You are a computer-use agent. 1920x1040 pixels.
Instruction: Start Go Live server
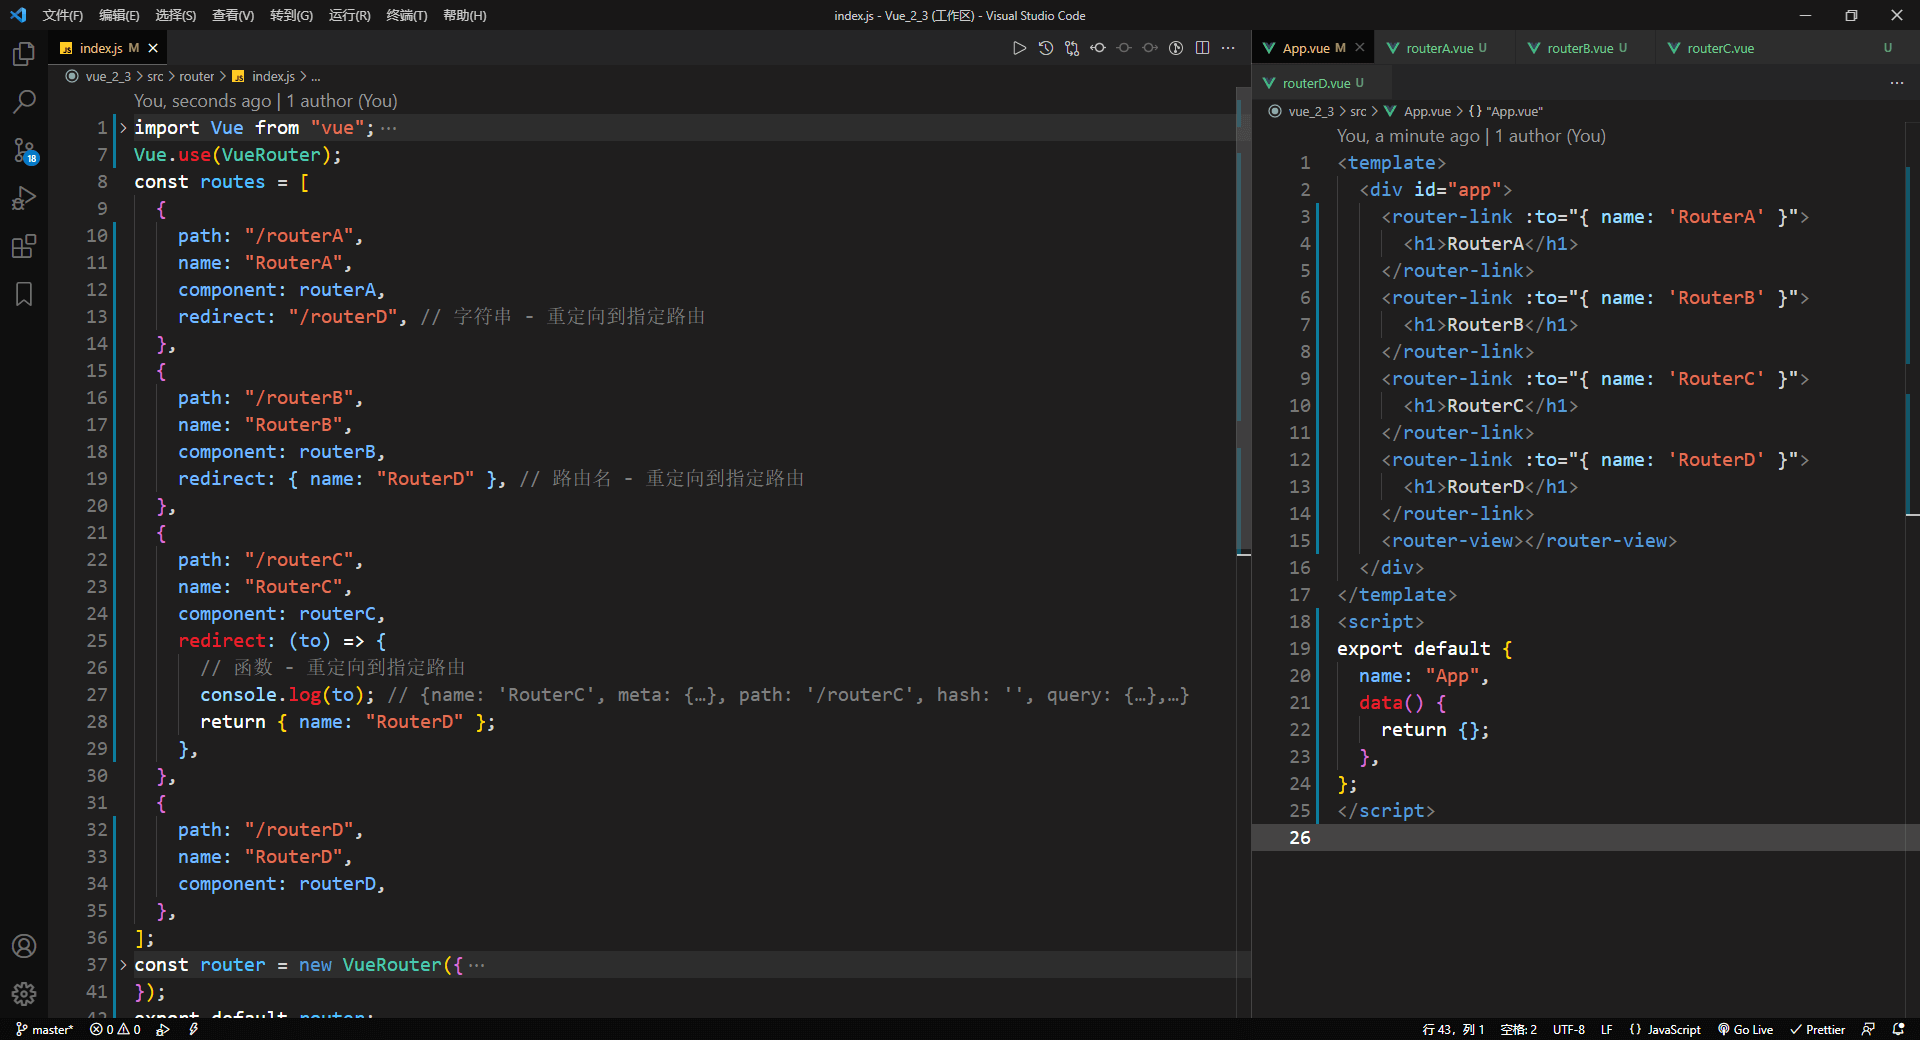pos(1746,1029)
